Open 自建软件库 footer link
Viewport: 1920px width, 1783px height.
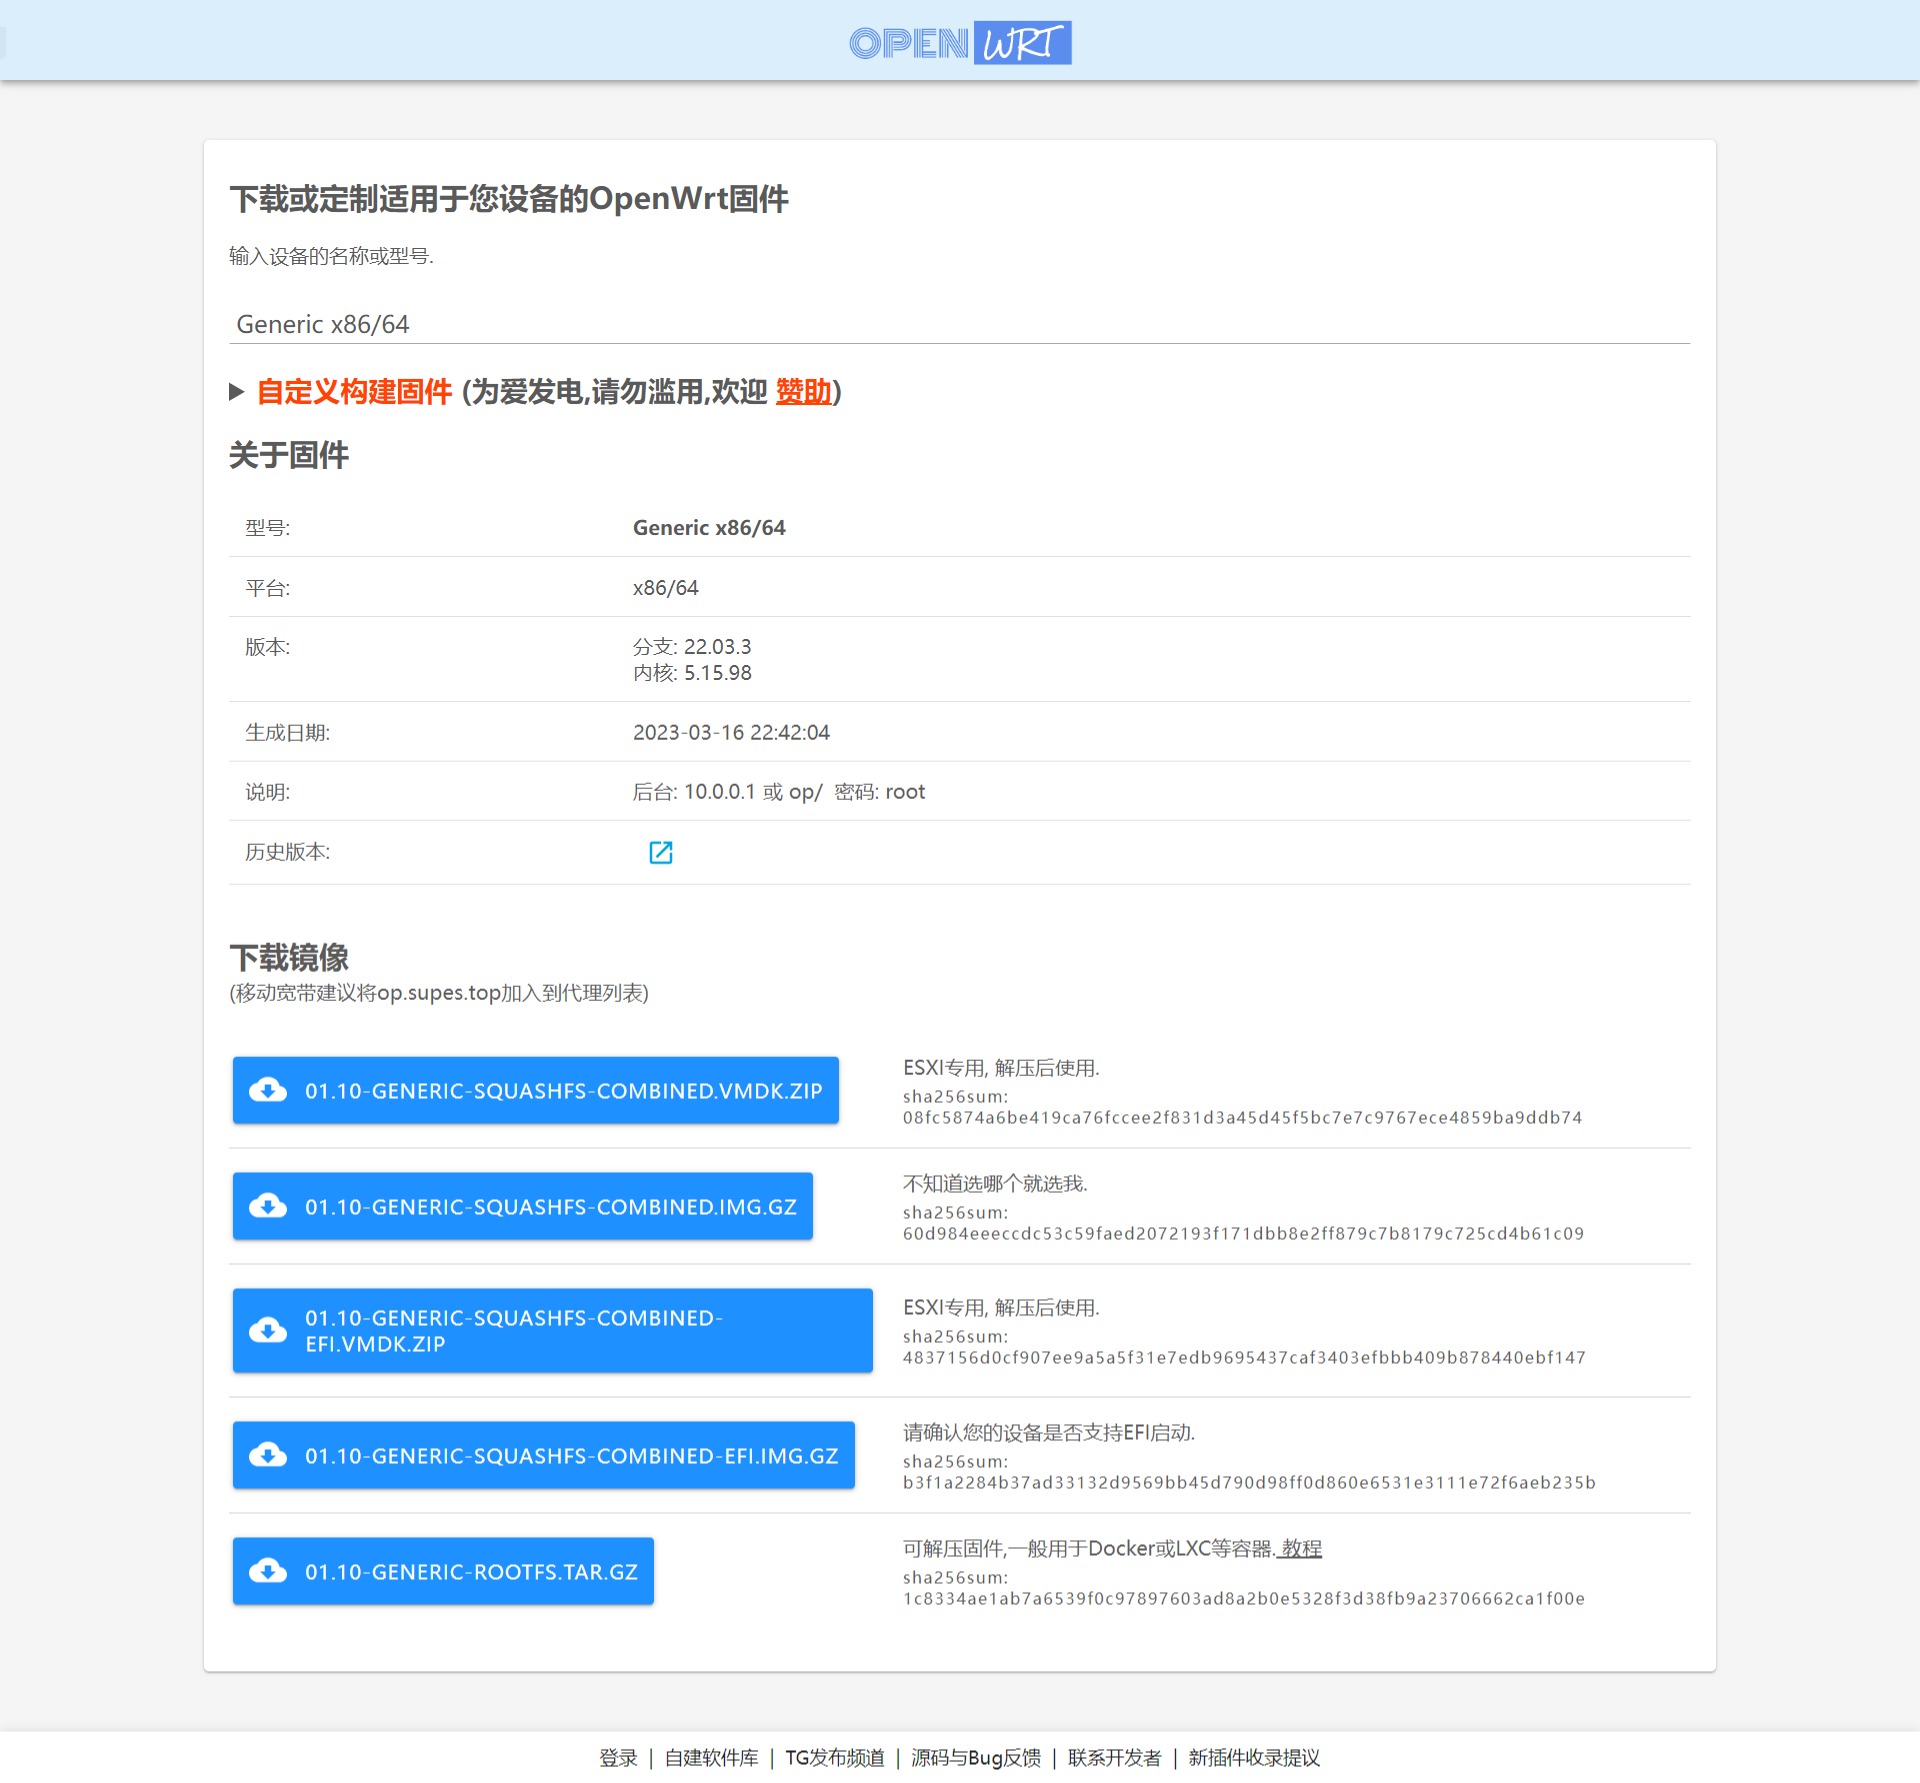[x=711, y=1758]
